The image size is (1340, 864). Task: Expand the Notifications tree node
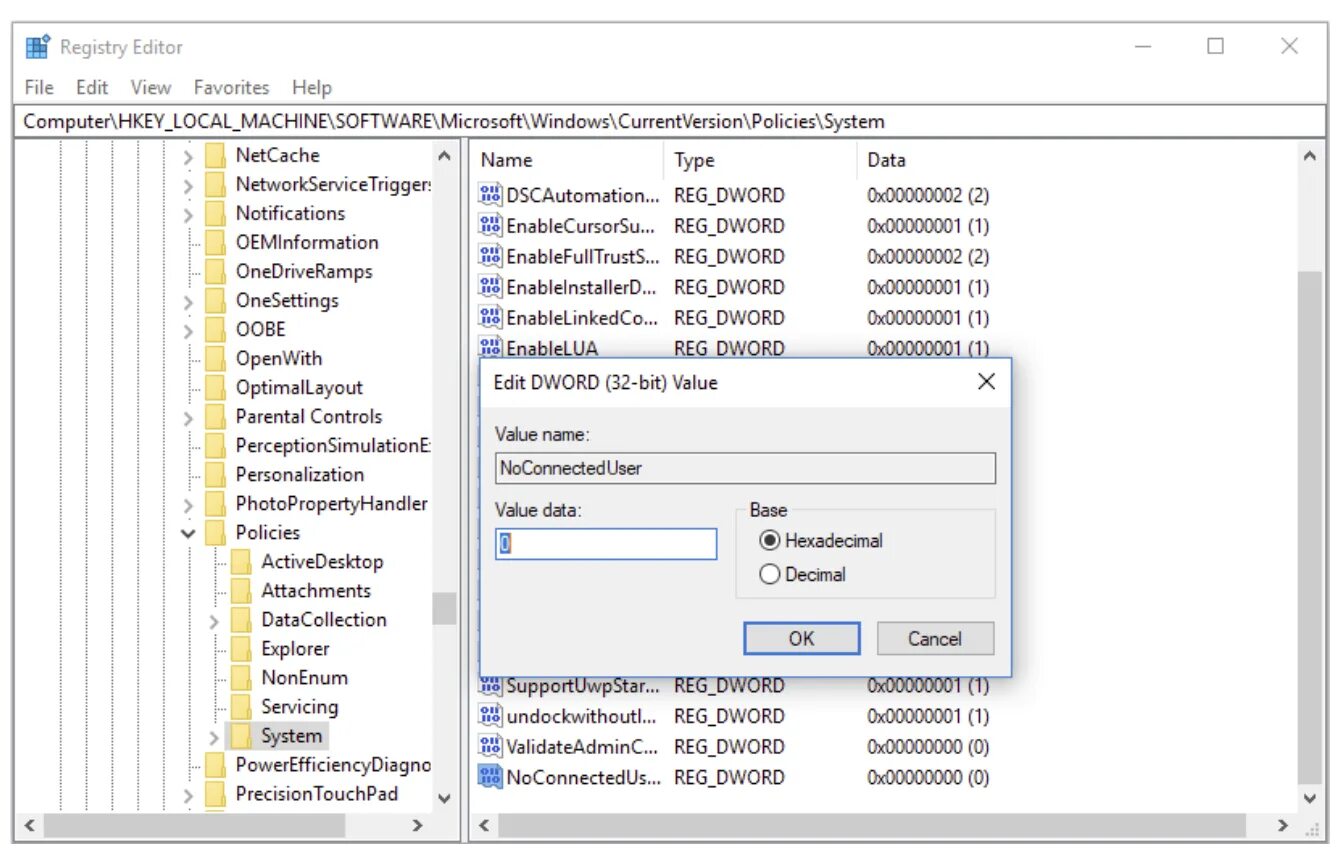189,214
